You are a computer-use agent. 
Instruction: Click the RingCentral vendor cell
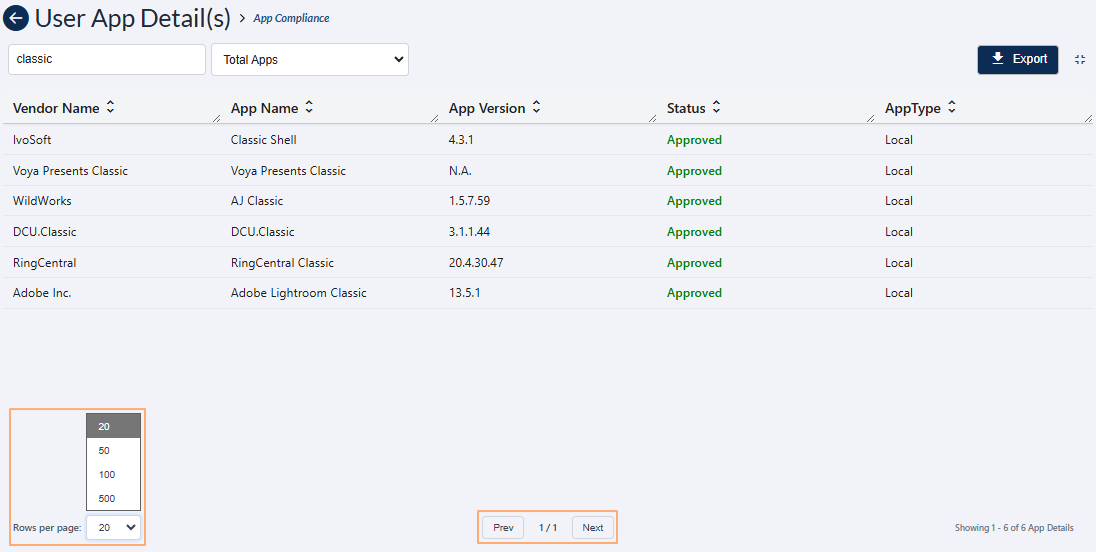point(45,263)
